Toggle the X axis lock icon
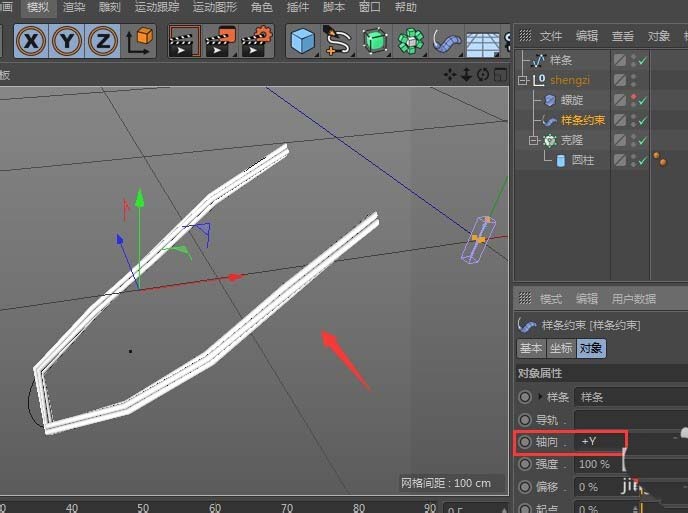 point(33,41)
